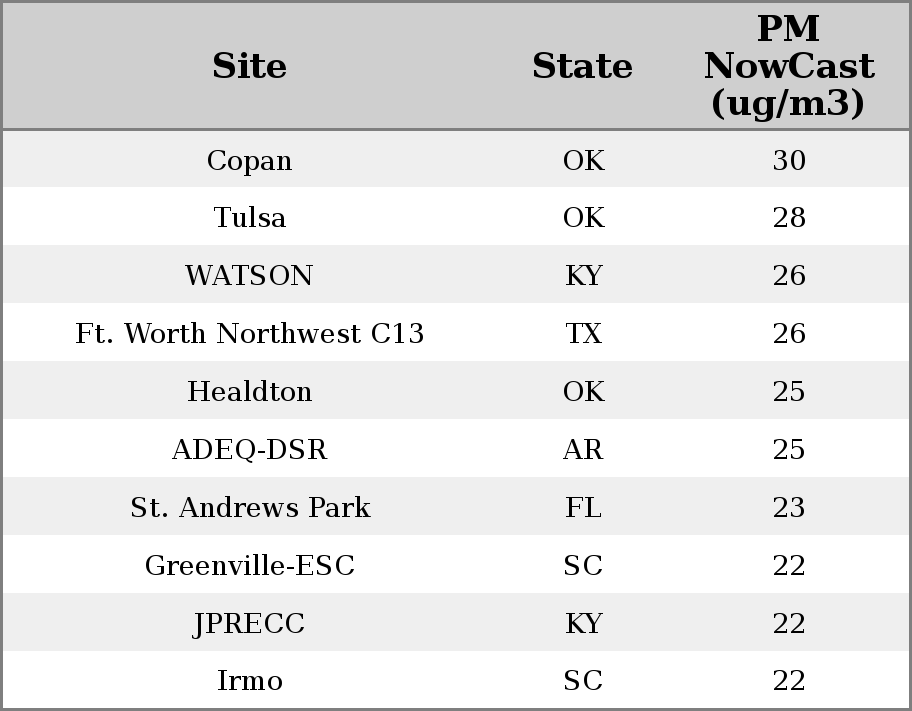Click the JPRECC site name

250,623
